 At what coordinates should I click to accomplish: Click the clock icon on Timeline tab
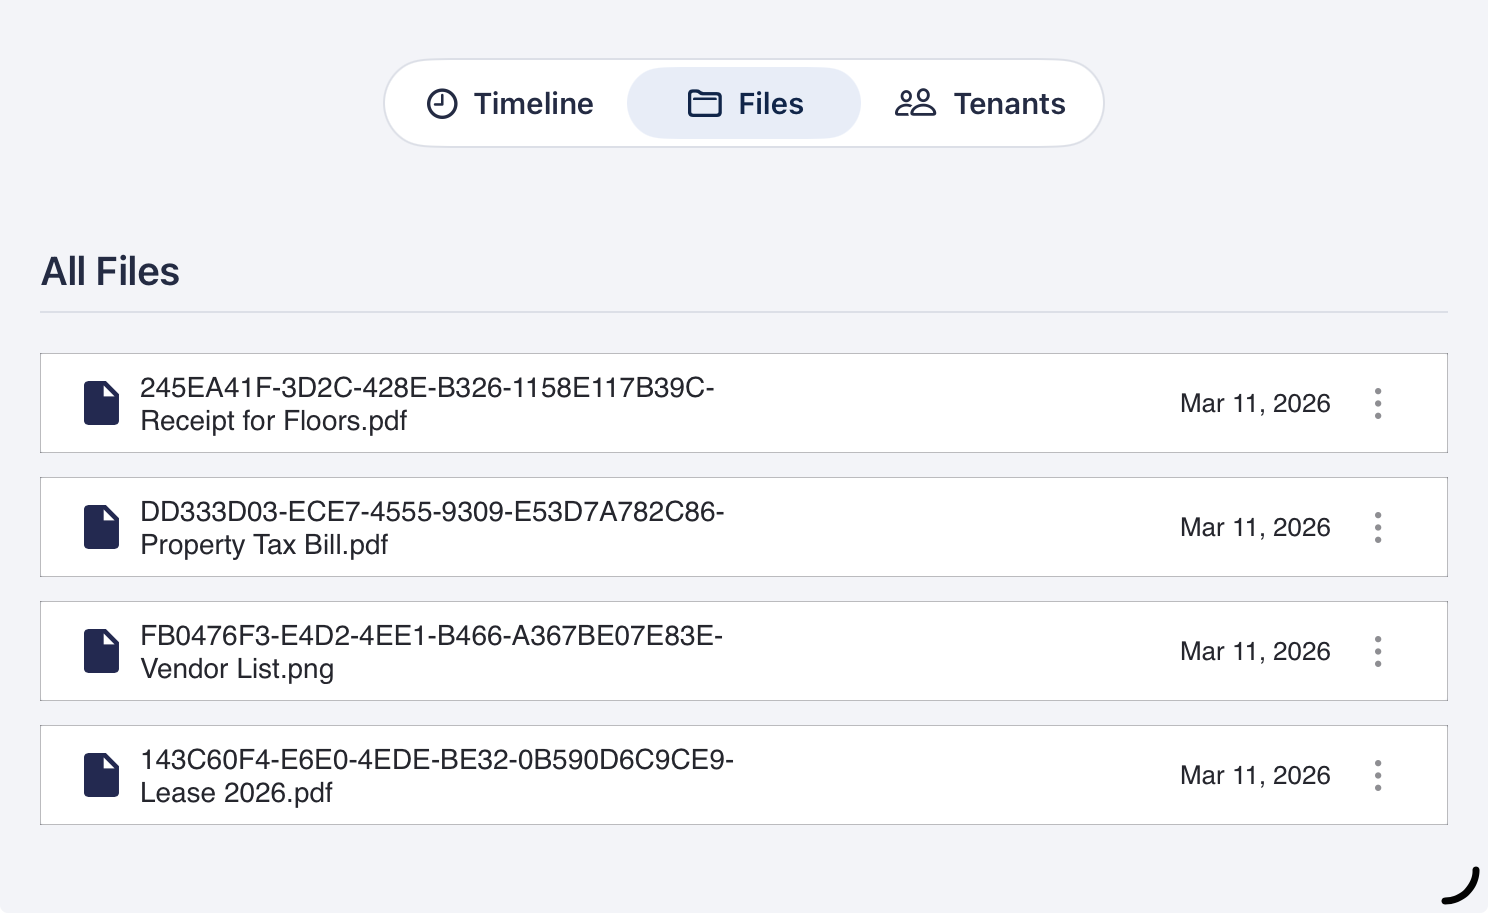442,104
